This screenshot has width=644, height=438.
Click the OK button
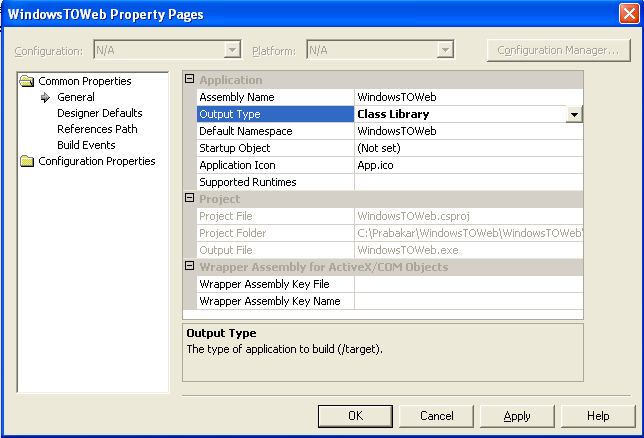tap(355, 416)
